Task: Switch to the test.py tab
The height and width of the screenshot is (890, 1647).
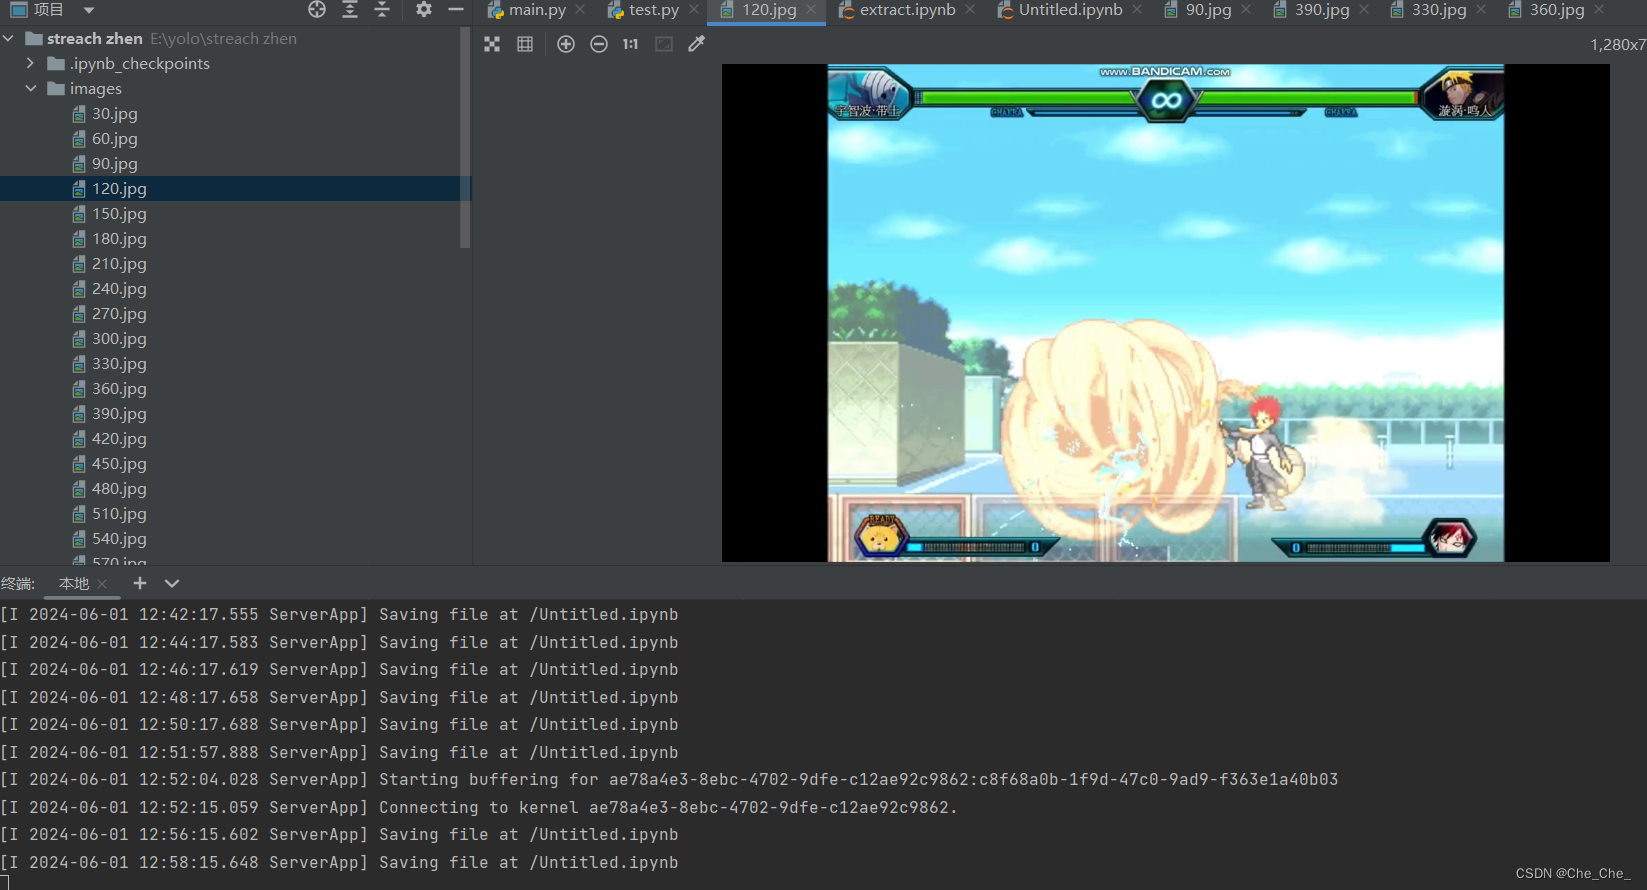Action: [653, 10]
